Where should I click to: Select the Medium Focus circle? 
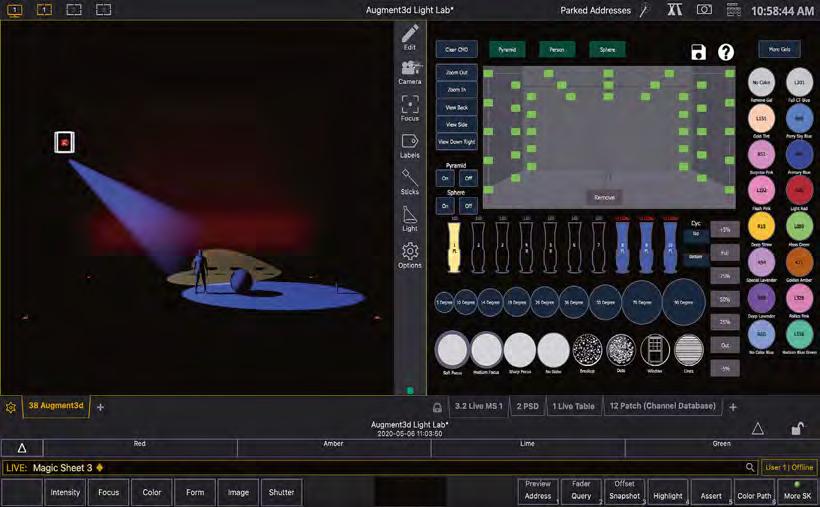coord(486,350)
